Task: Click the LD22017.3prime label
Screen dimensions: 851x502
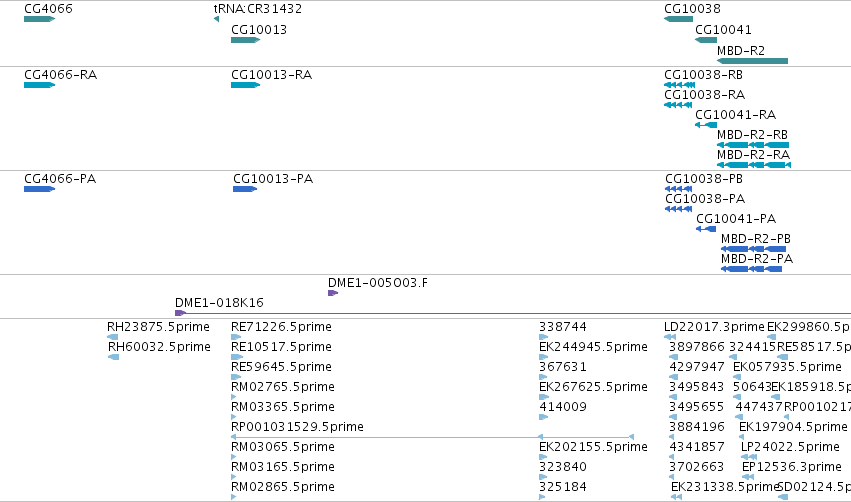Action: pos(714,327)
